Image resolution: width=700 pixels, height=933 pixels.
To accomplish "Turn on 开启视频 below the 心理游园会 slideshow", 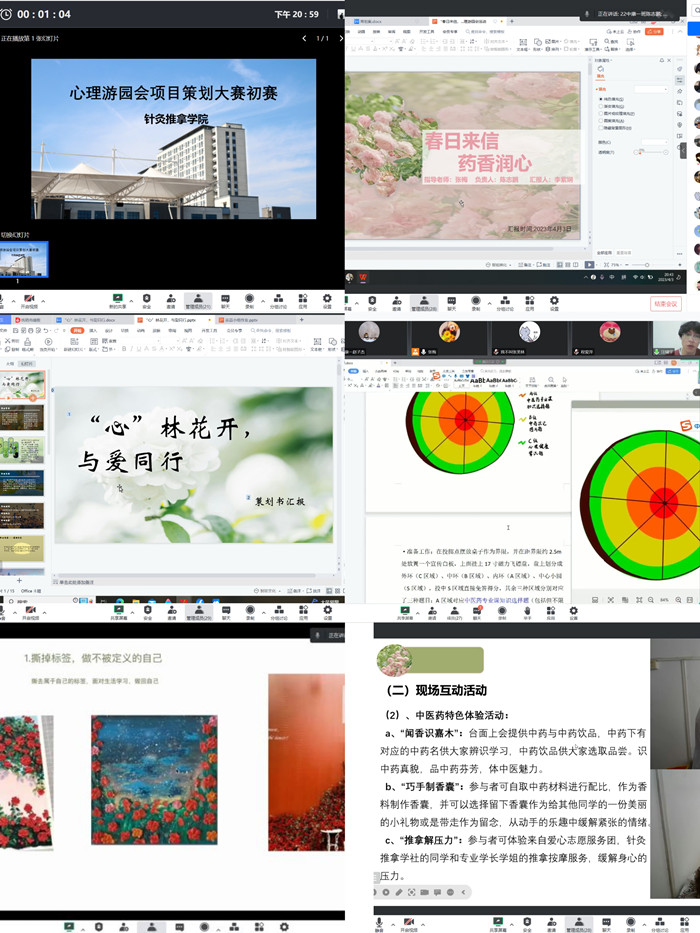I will click(29, 299).
